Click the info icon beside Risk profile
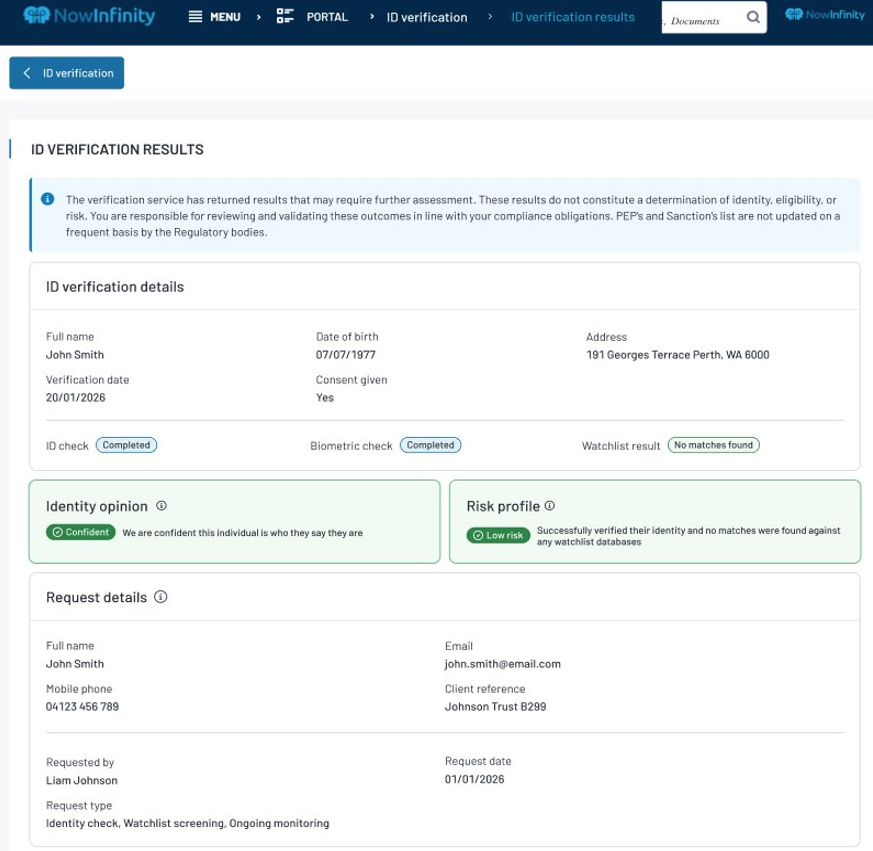 [550, 506]
